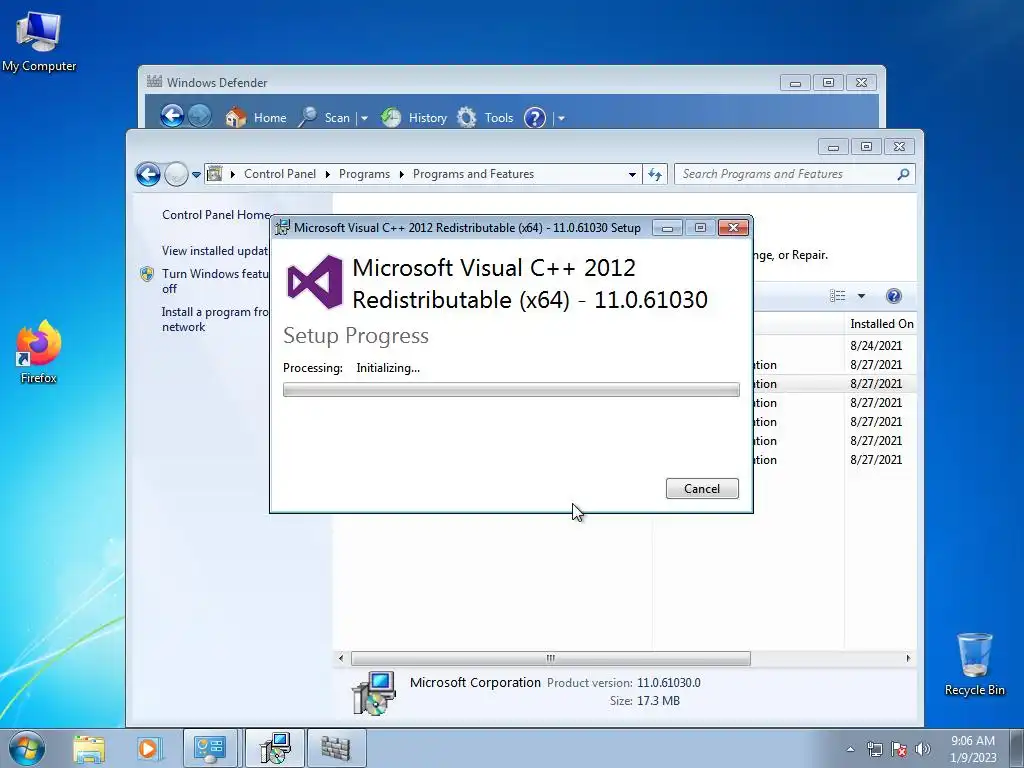Go back in Windows Defender window

point(172,117)
